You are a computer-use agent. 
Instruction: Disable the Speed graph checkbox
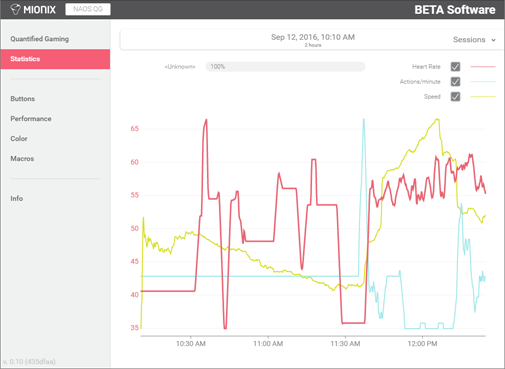point(455,97)
